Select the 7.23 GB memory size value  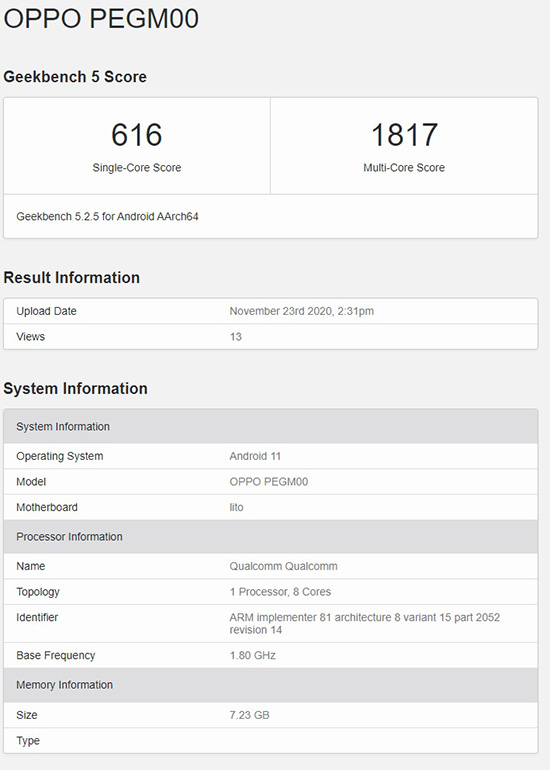click(x=249, y=715)
